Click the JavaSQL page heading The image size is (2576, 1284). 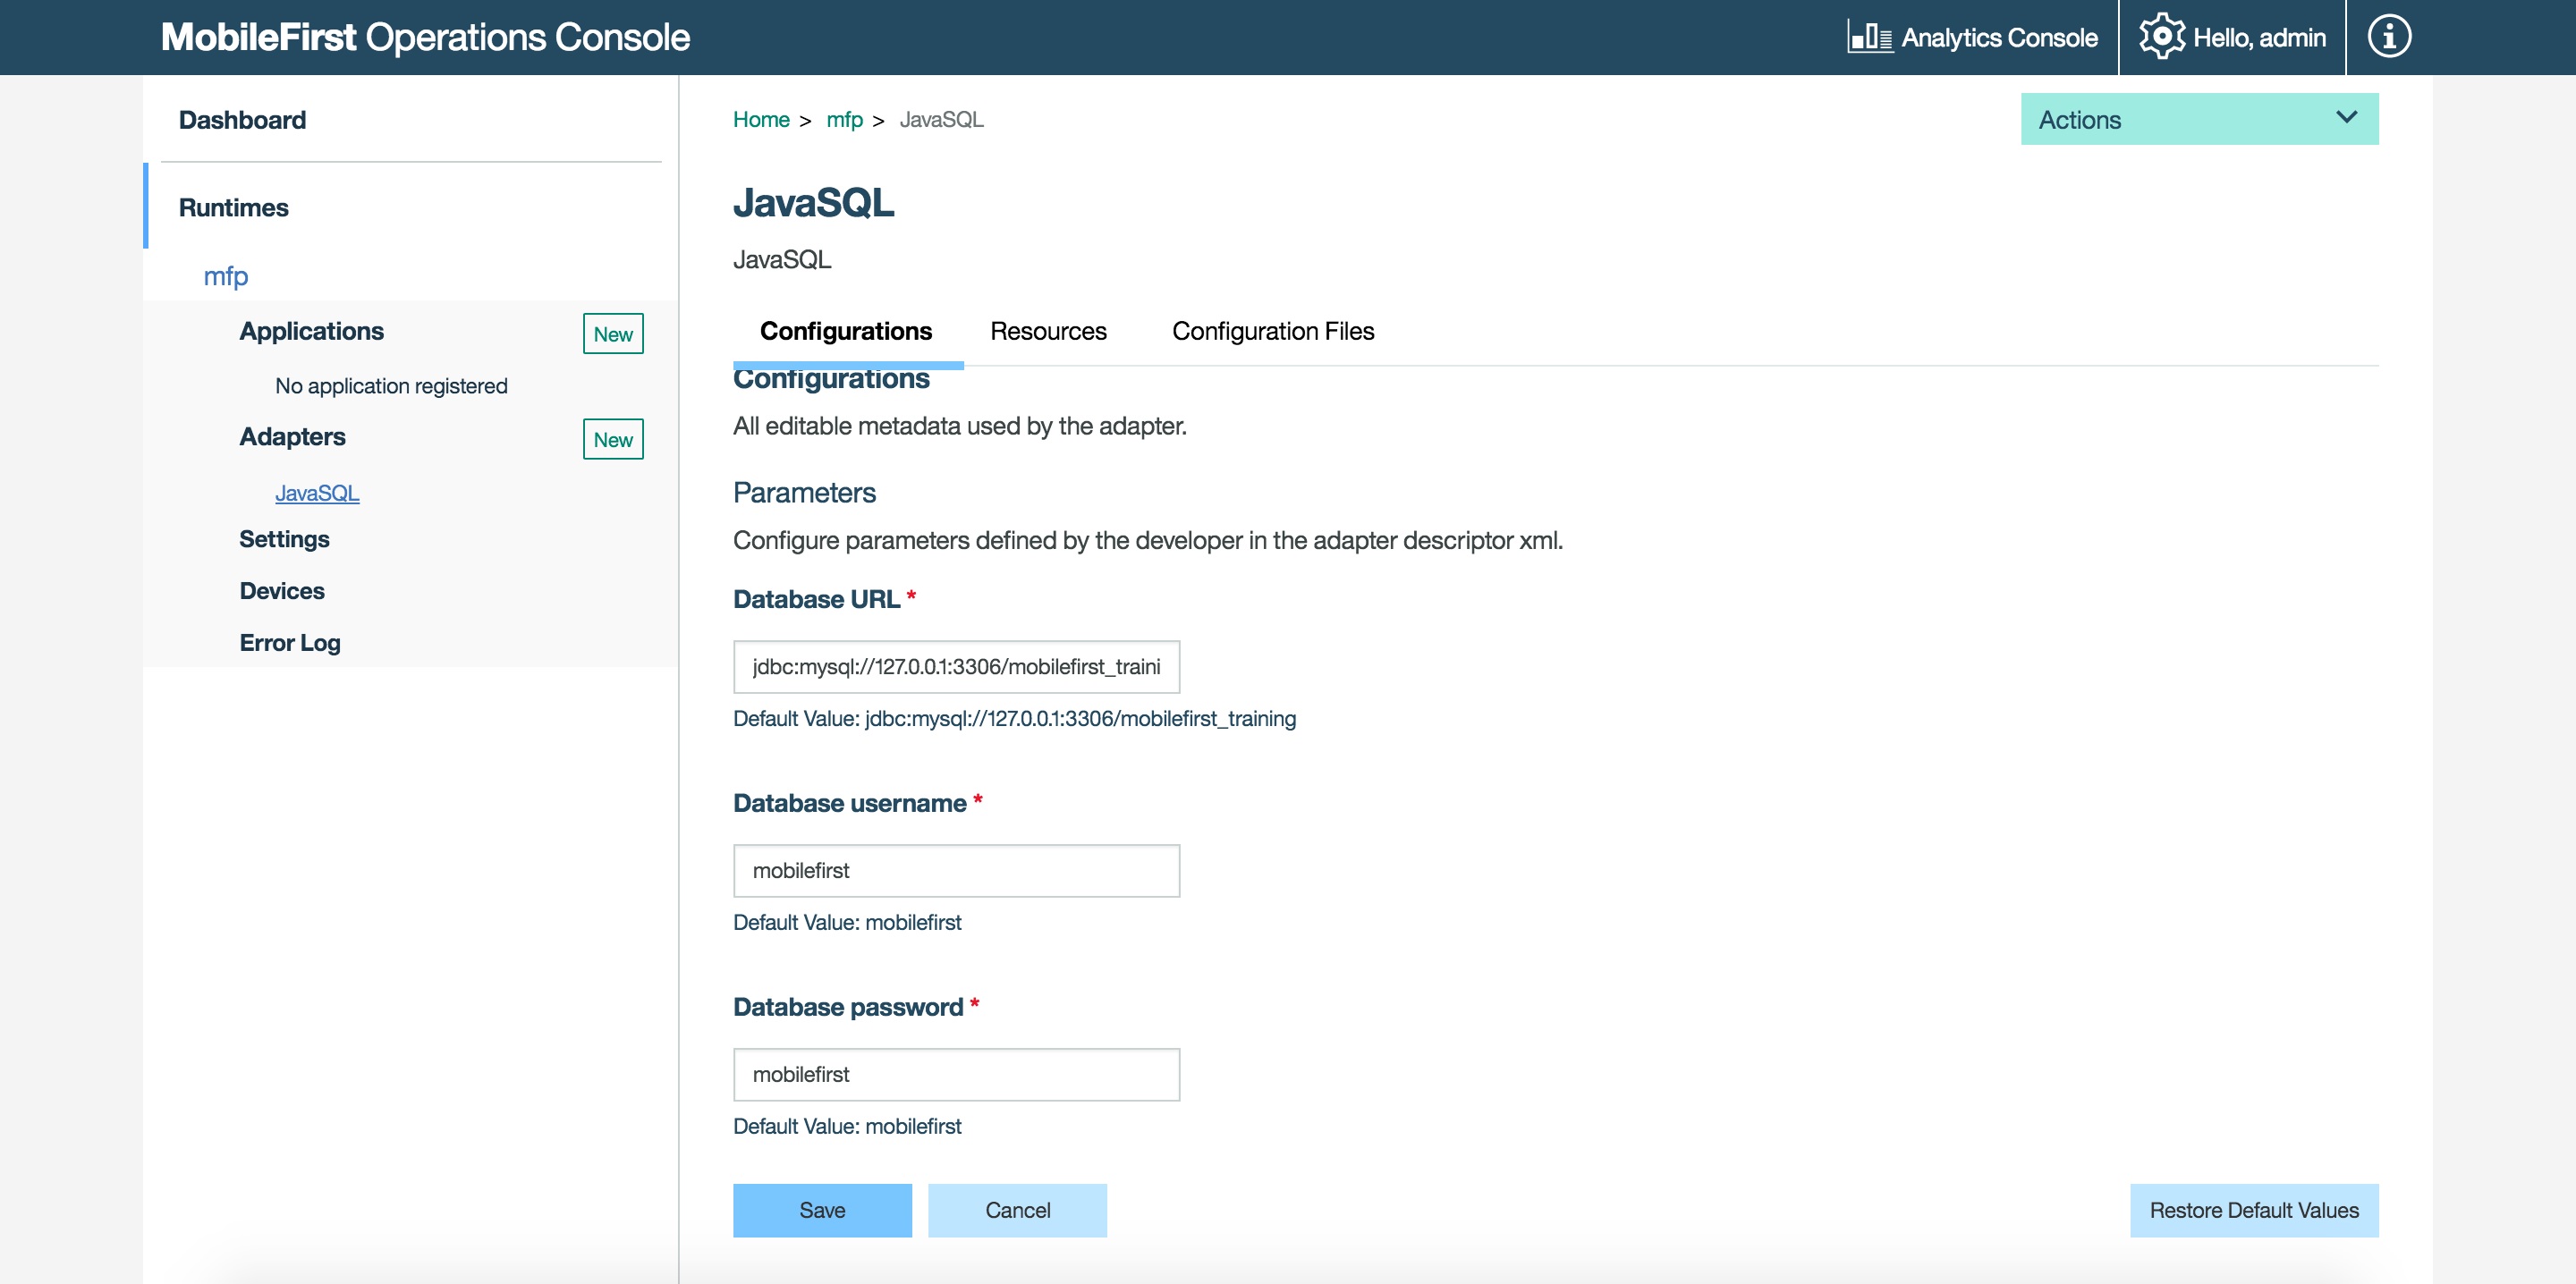pyautogui.click(x=813, y=203)
